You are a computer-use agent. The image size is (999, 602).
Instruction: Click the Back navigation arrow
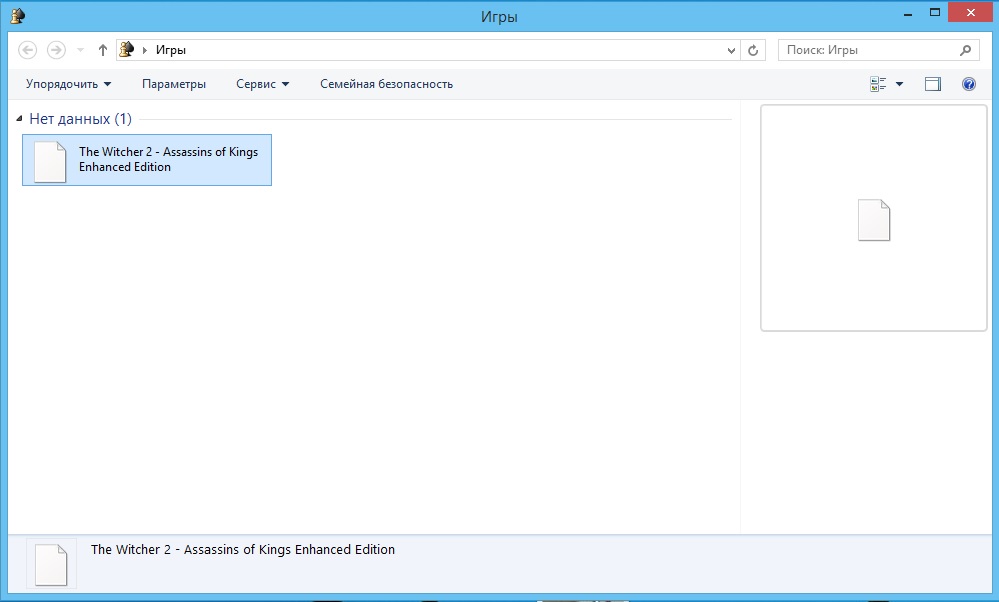click(27, 50)
